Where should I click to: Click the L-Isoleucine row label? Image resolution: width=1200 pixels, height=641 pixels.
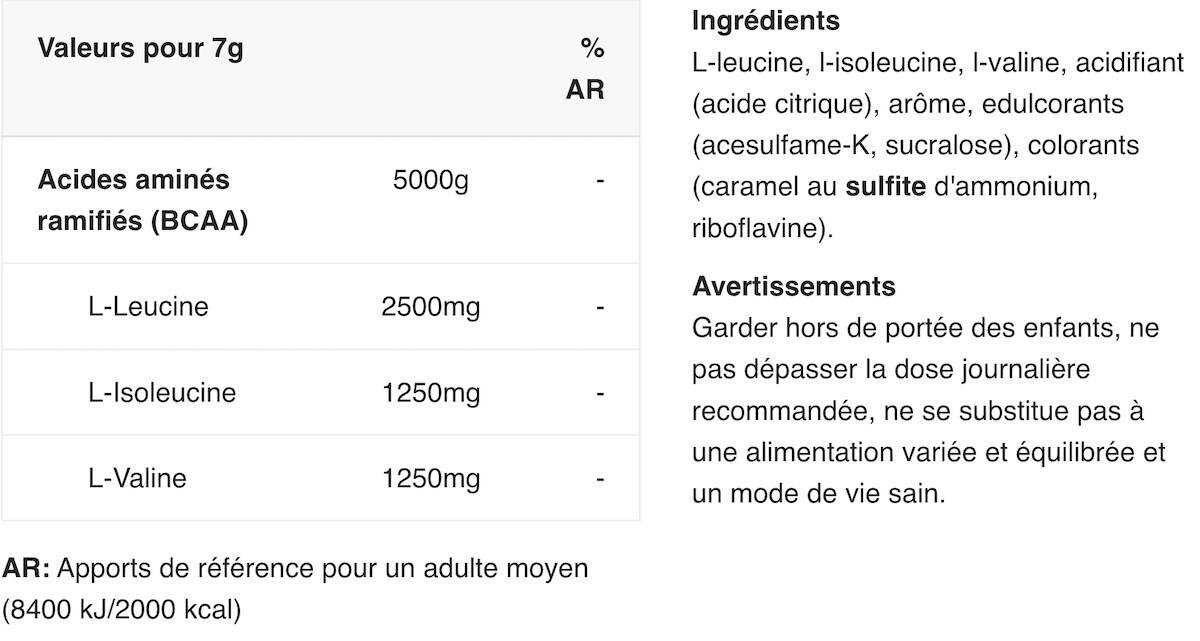coord(162,392)
